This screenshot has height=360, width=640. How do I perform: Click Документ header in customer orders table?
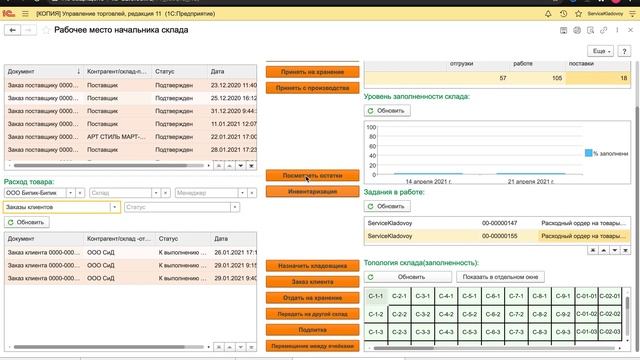[44, 239]
